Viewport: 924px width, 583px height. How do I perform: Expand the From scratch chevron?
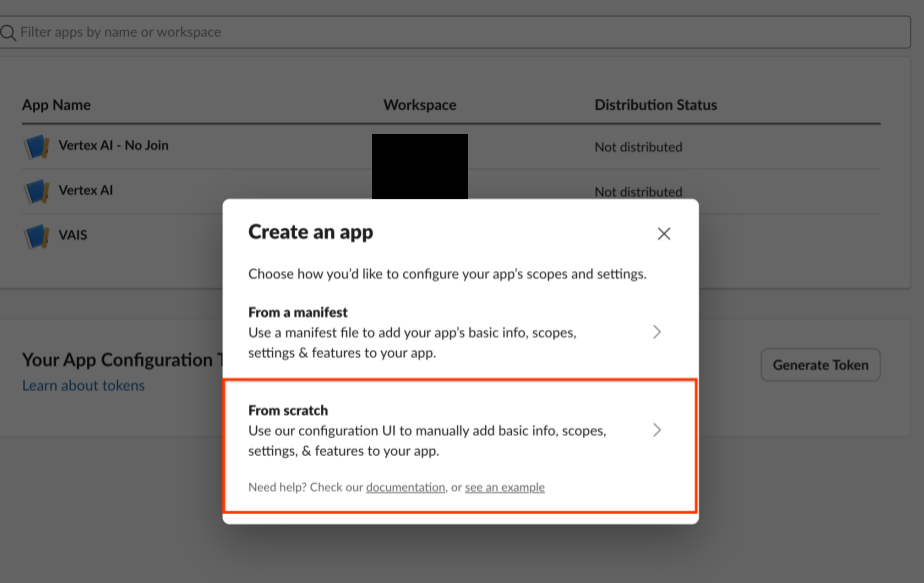tap(657, 430)
